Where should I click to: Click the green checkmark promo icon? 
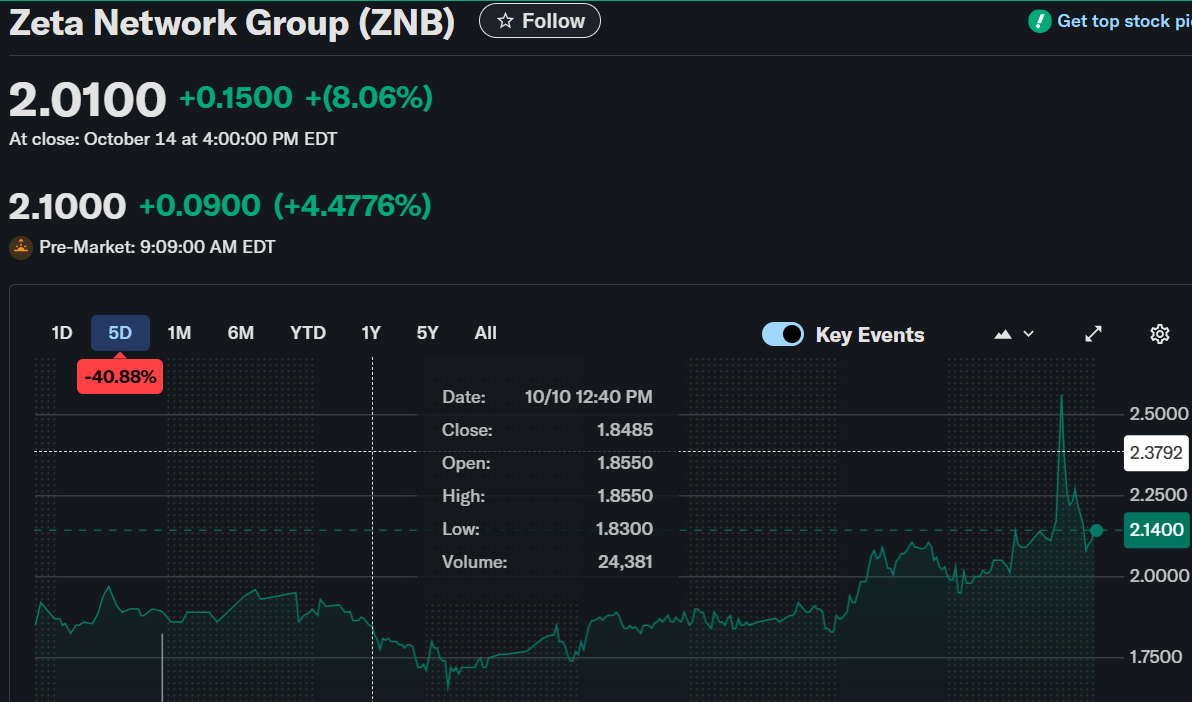pos(1040,21)
